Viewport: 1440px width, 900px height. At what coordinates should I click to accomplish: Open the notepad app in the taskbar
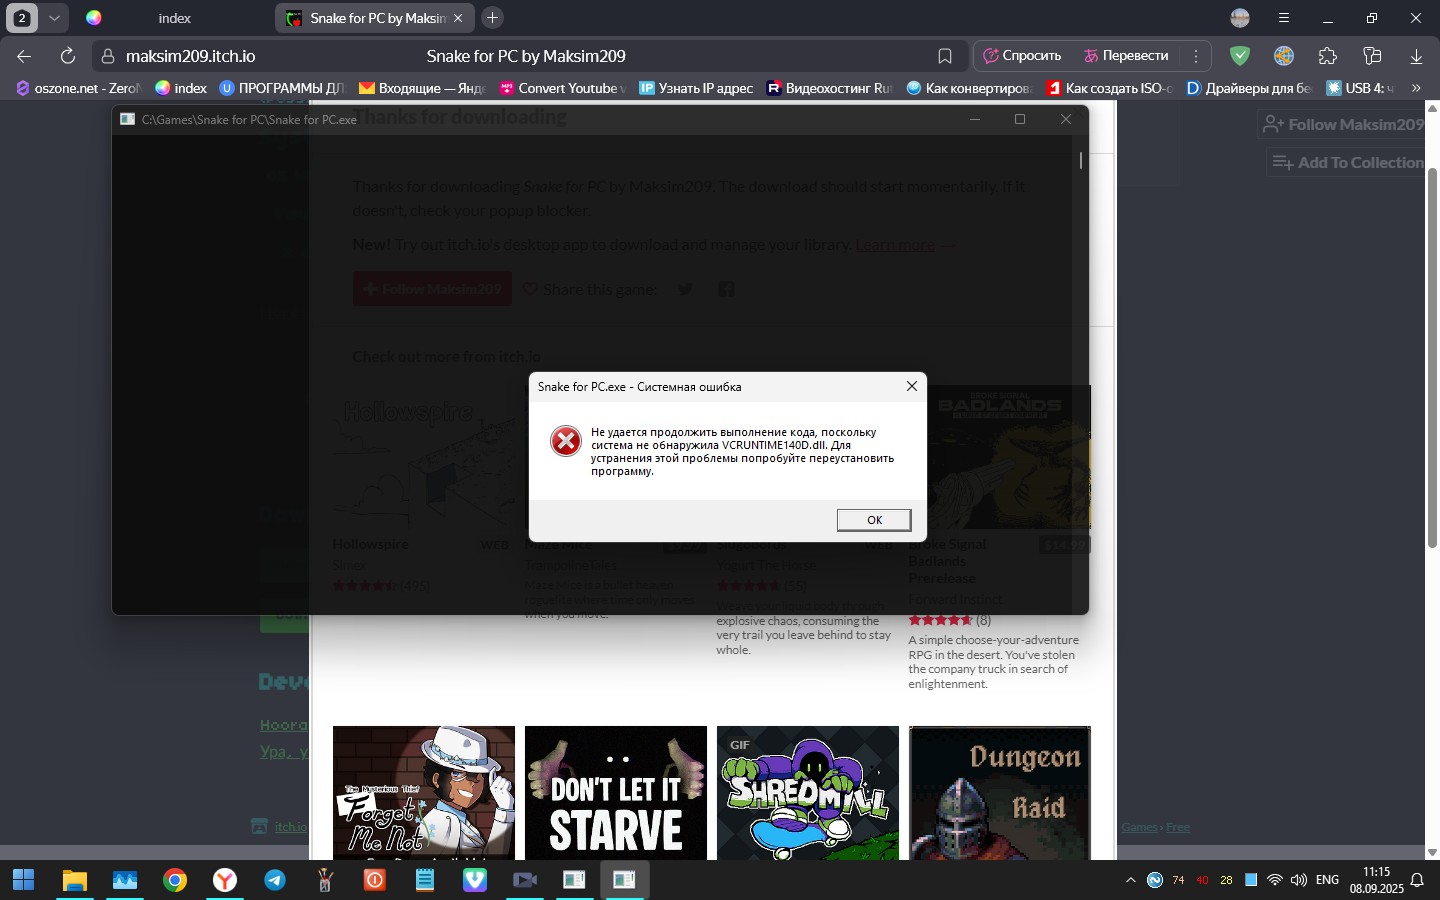[x=425, y=880]
